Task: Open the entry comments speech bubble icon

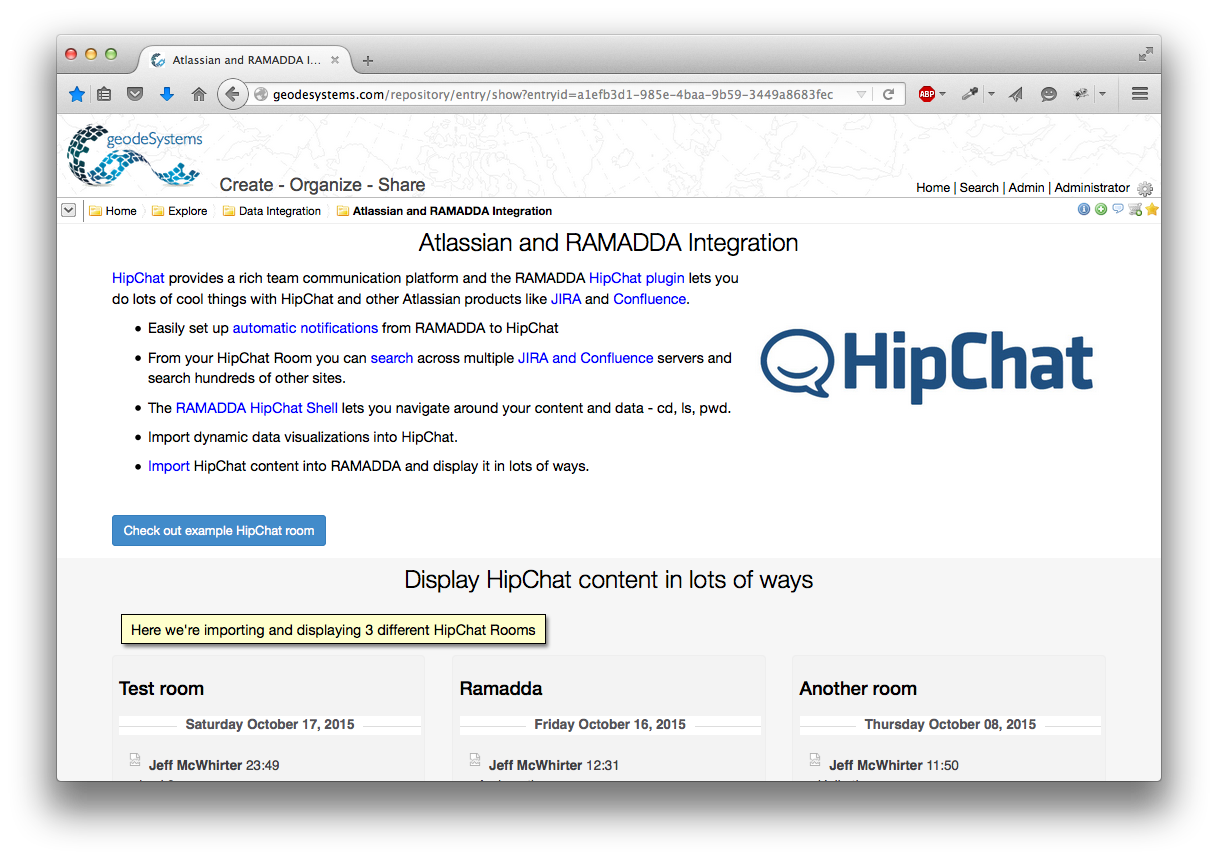Action: [1118, 209]
